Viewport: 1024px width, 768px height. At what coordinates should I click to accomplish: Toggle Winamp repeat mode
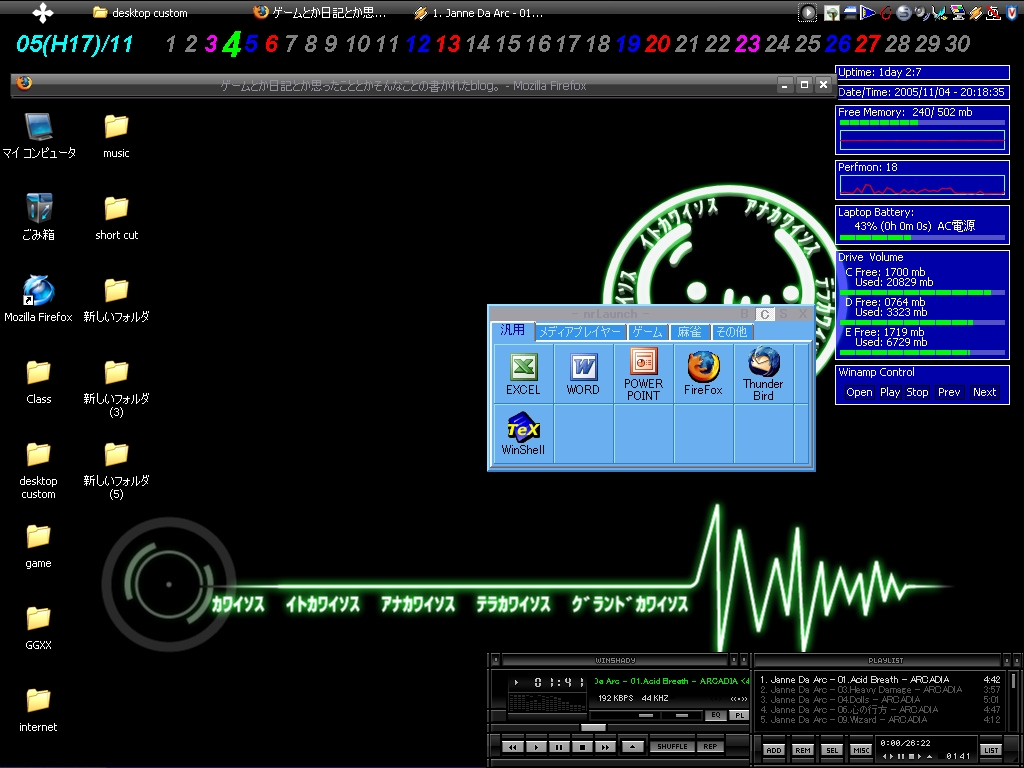tap(710, 746)
